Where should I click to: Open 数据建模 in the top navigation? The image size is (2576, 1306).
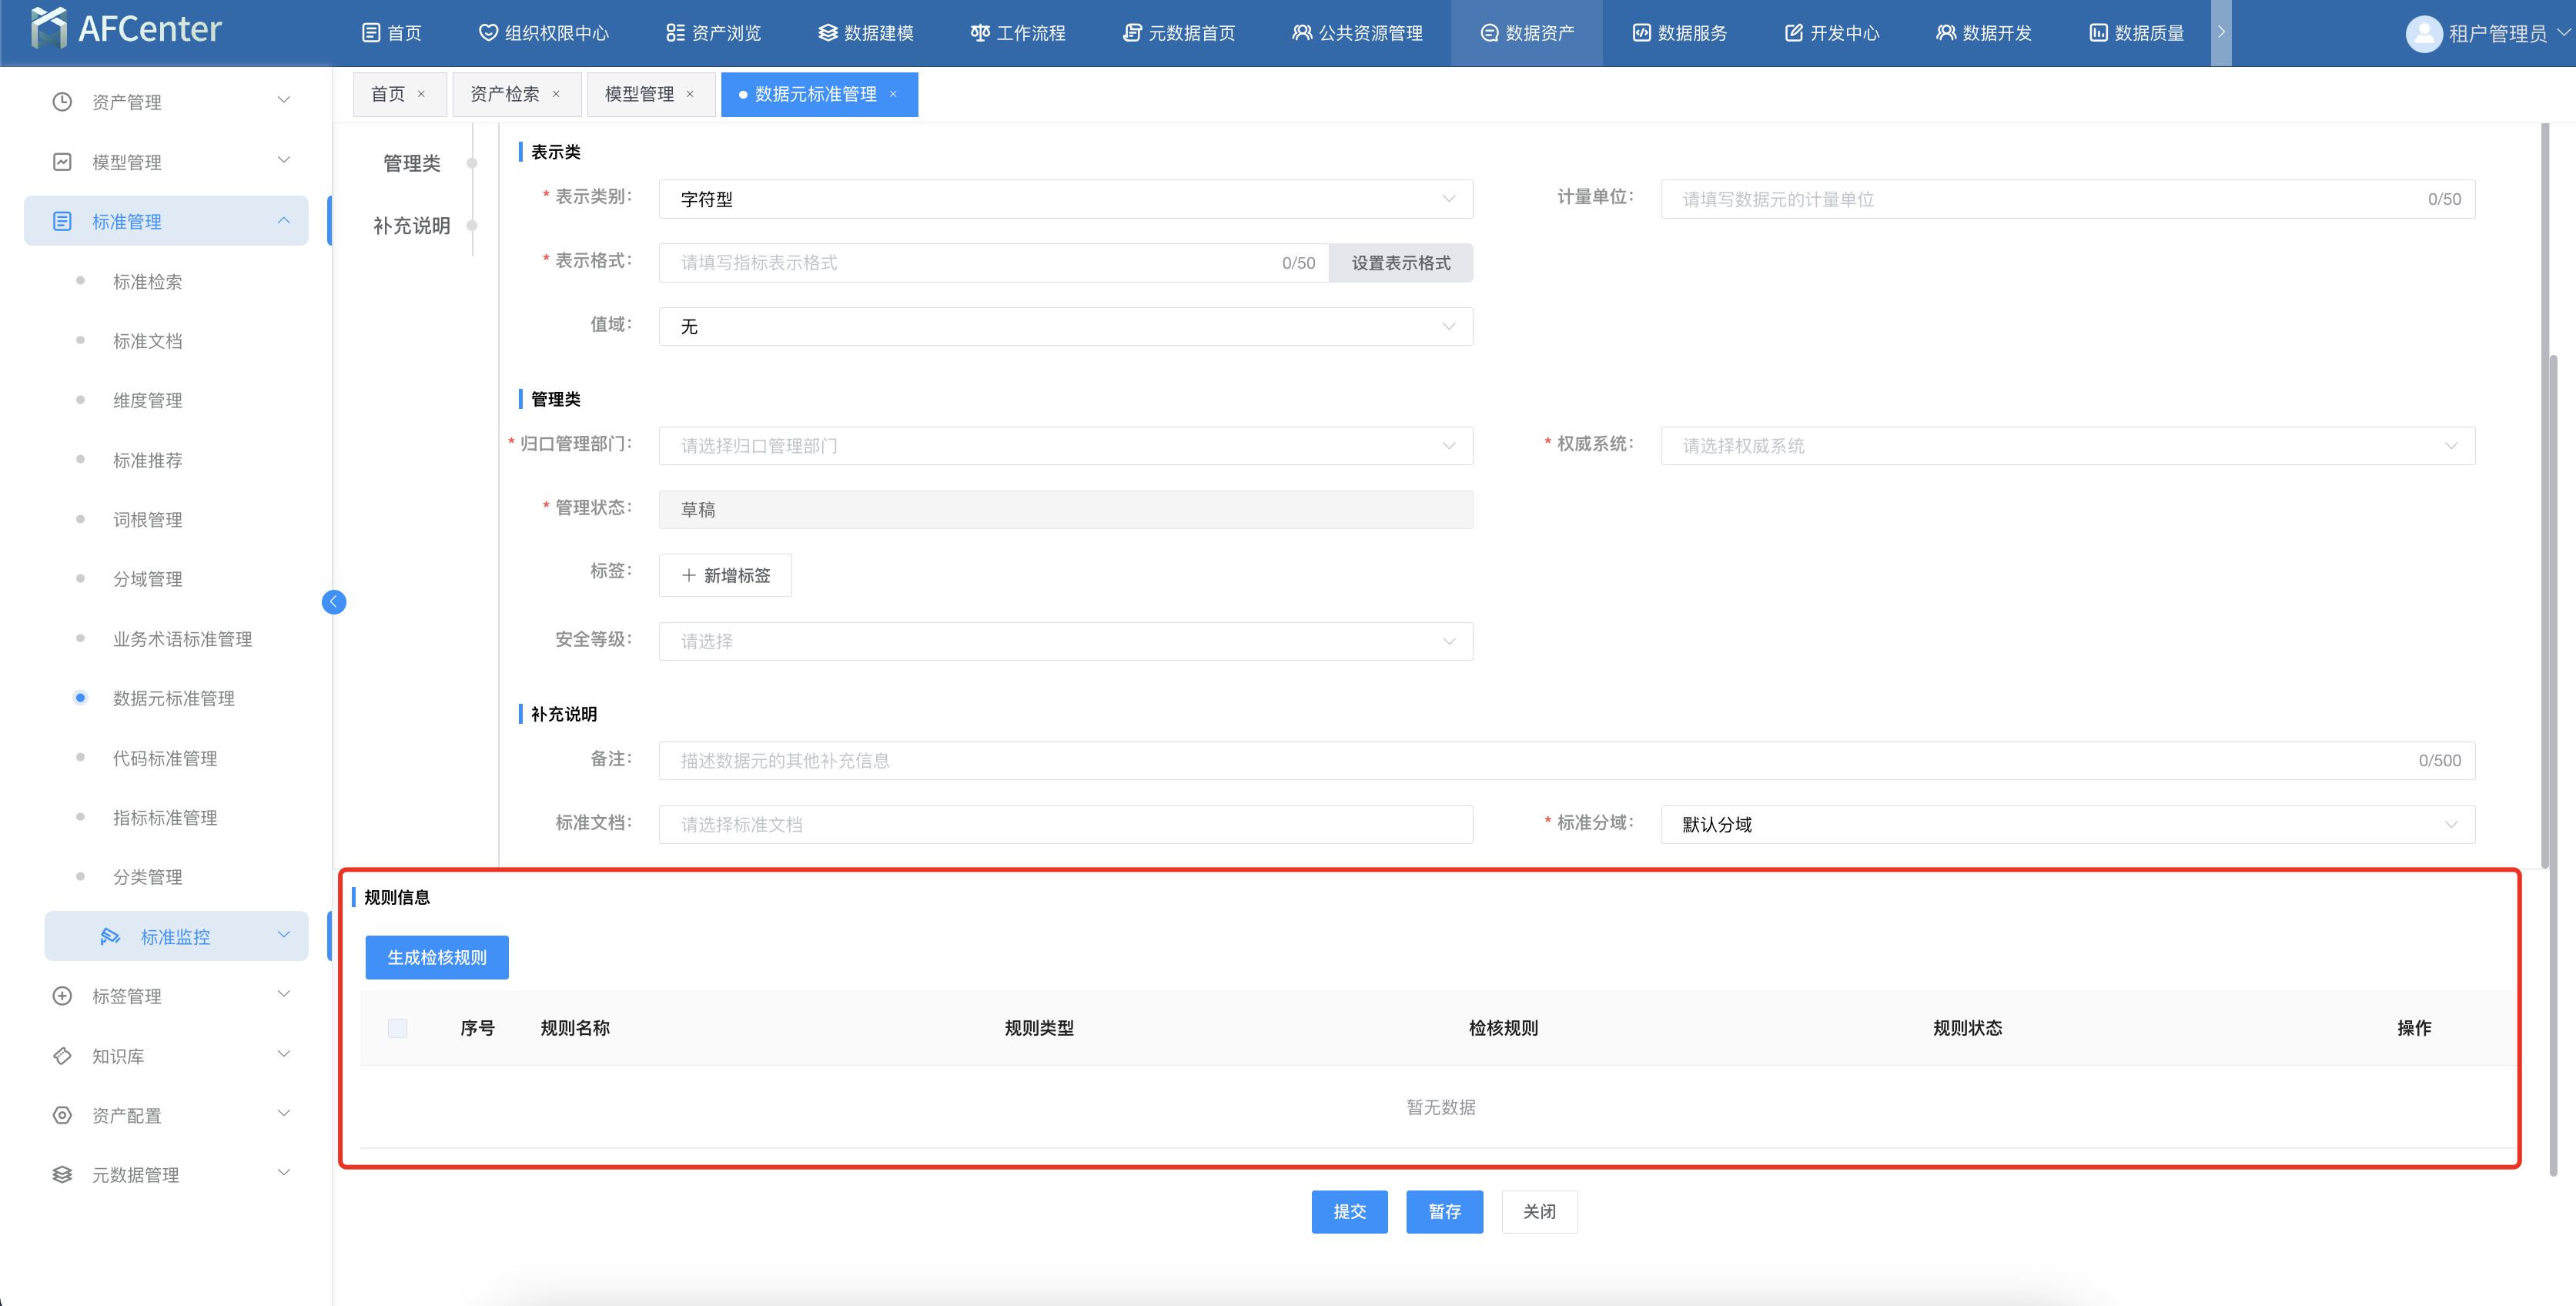(866, 33)
